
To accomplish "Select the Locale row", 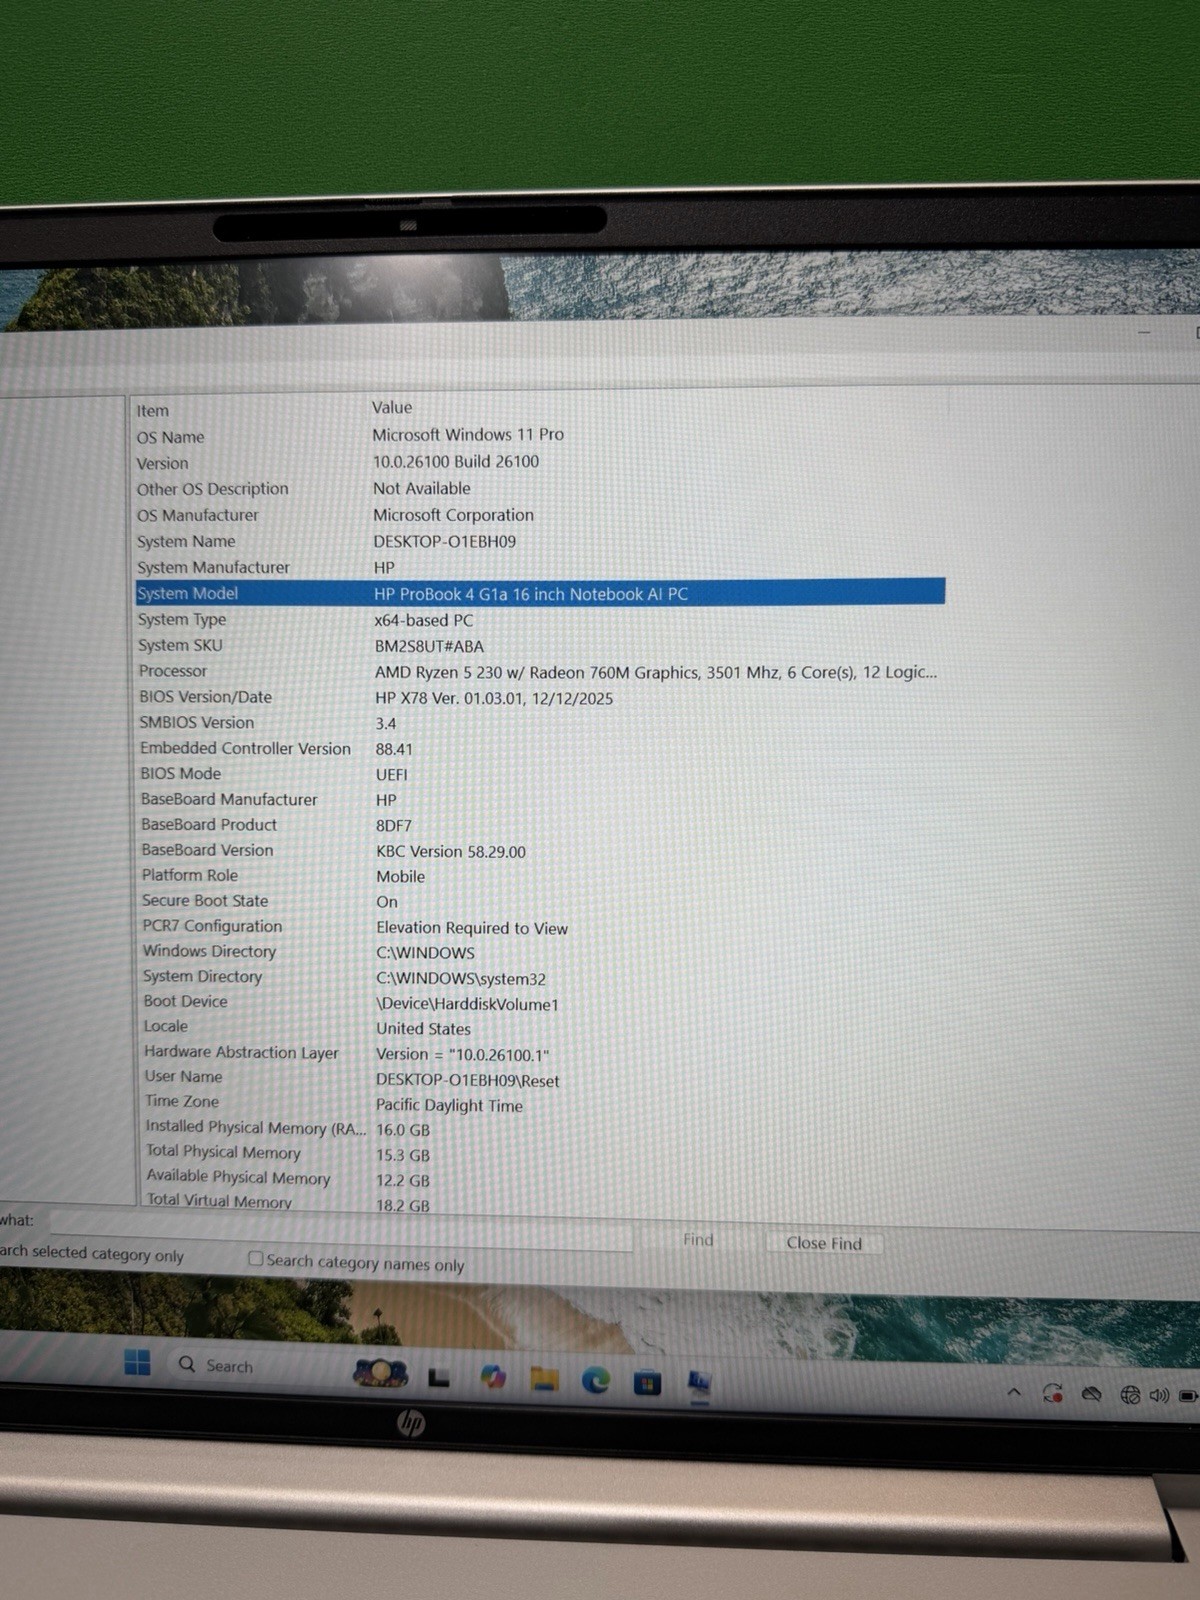I will (x=540, y=1027).
